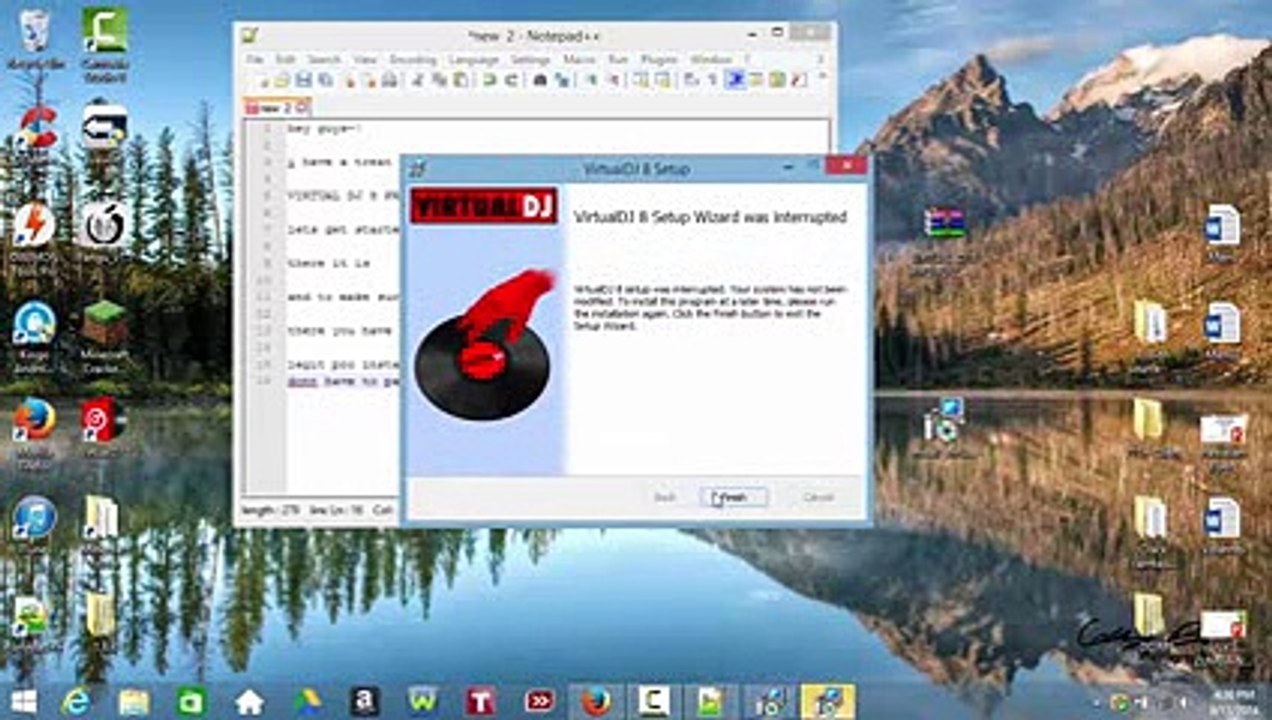Click the Save All icon in Notepad++ toolbar
Screen dimensions: 1272x720
coord(324,80)
